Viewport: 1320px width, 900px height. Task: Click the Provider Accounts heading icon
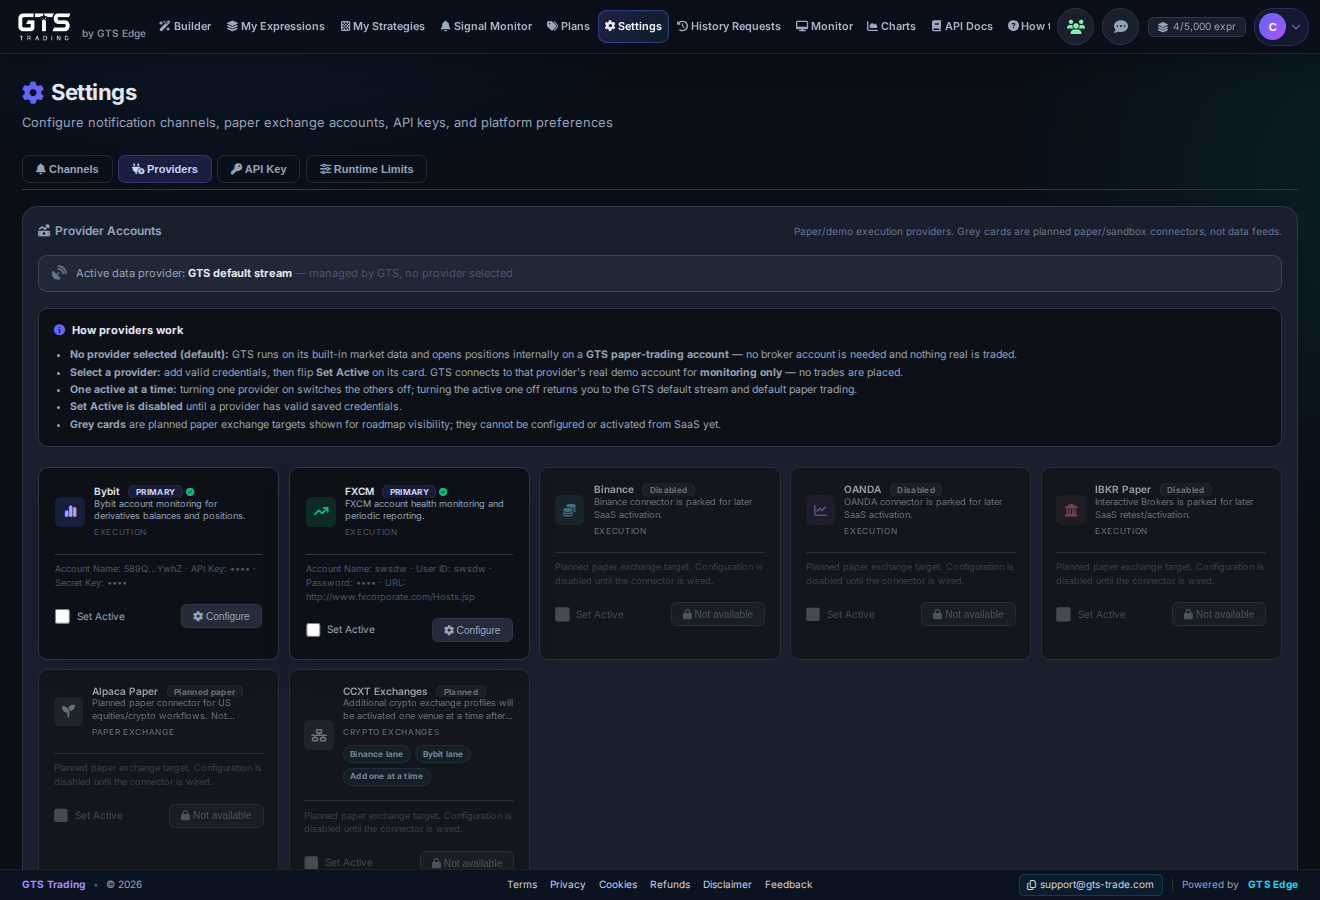(x=44, y=231)
